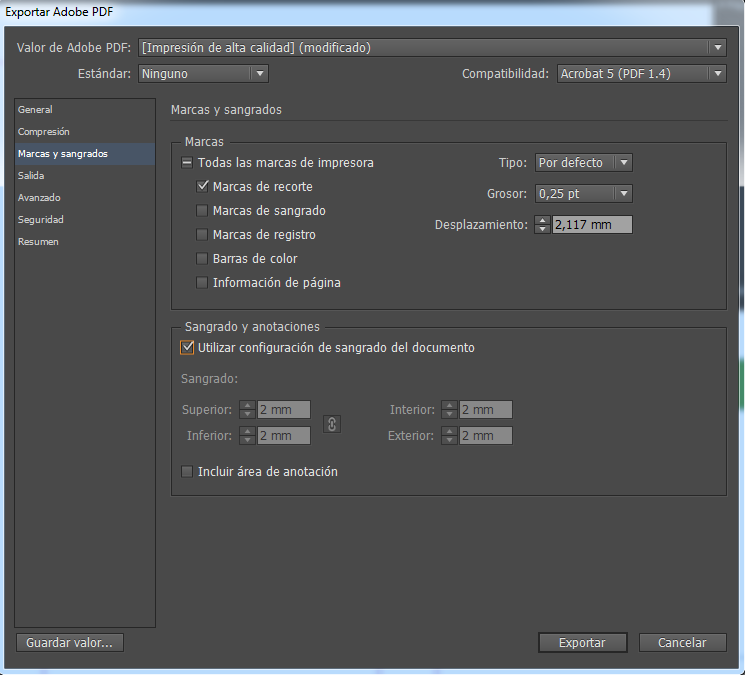This screenshot has height=675, width=745.
Task: Enable Marcas de registro
Action: point(202,235)
